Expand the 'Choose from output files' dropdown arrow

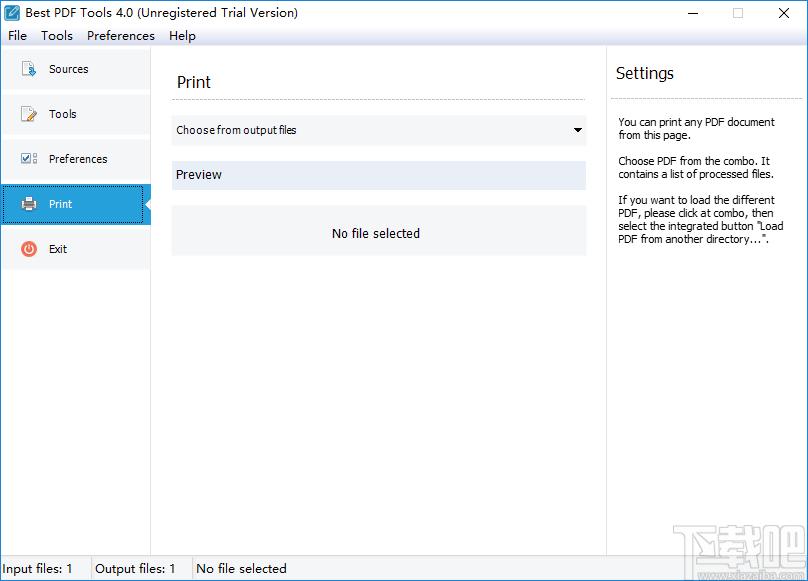tap(578, 130)
